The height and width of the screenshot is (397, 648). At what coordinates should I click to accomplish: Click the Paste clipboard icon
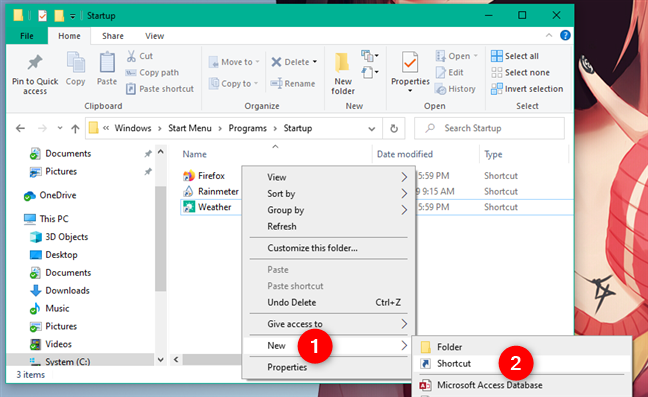(x=107, y=63)
